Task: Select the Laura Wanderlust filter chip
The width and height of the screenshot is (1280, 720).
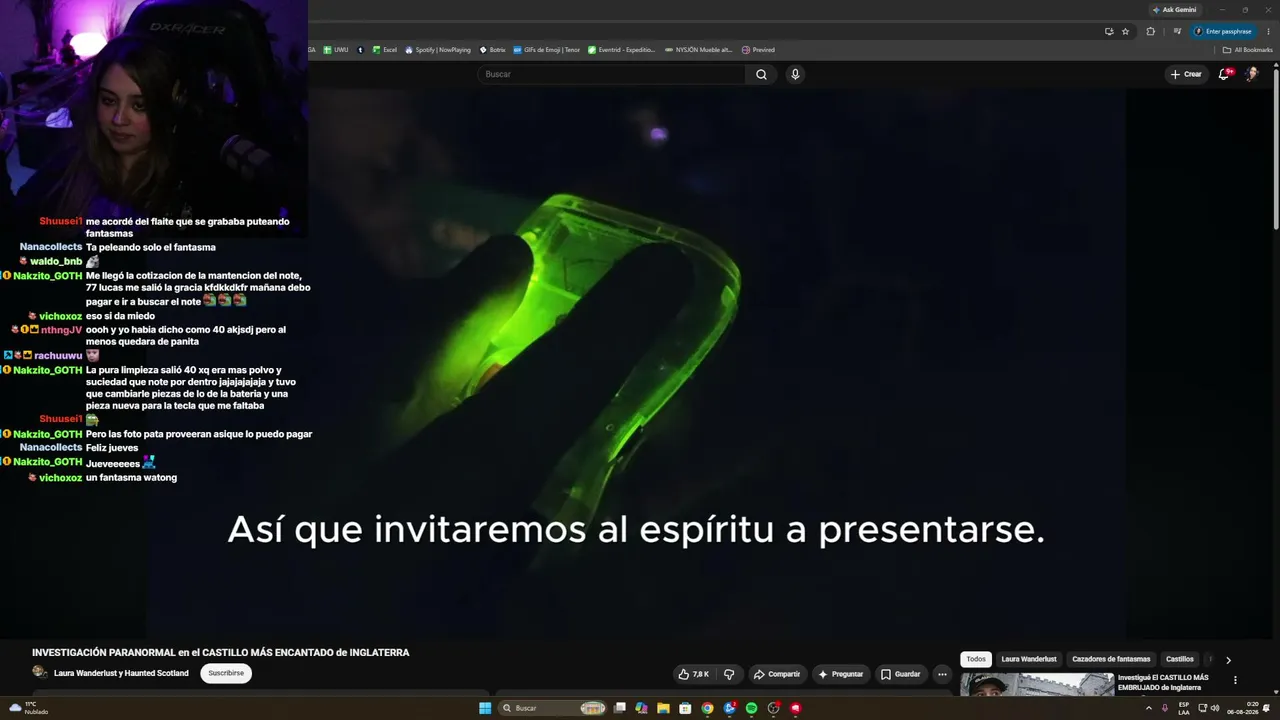Action: pyautogui.click(x=1029, y=659)
